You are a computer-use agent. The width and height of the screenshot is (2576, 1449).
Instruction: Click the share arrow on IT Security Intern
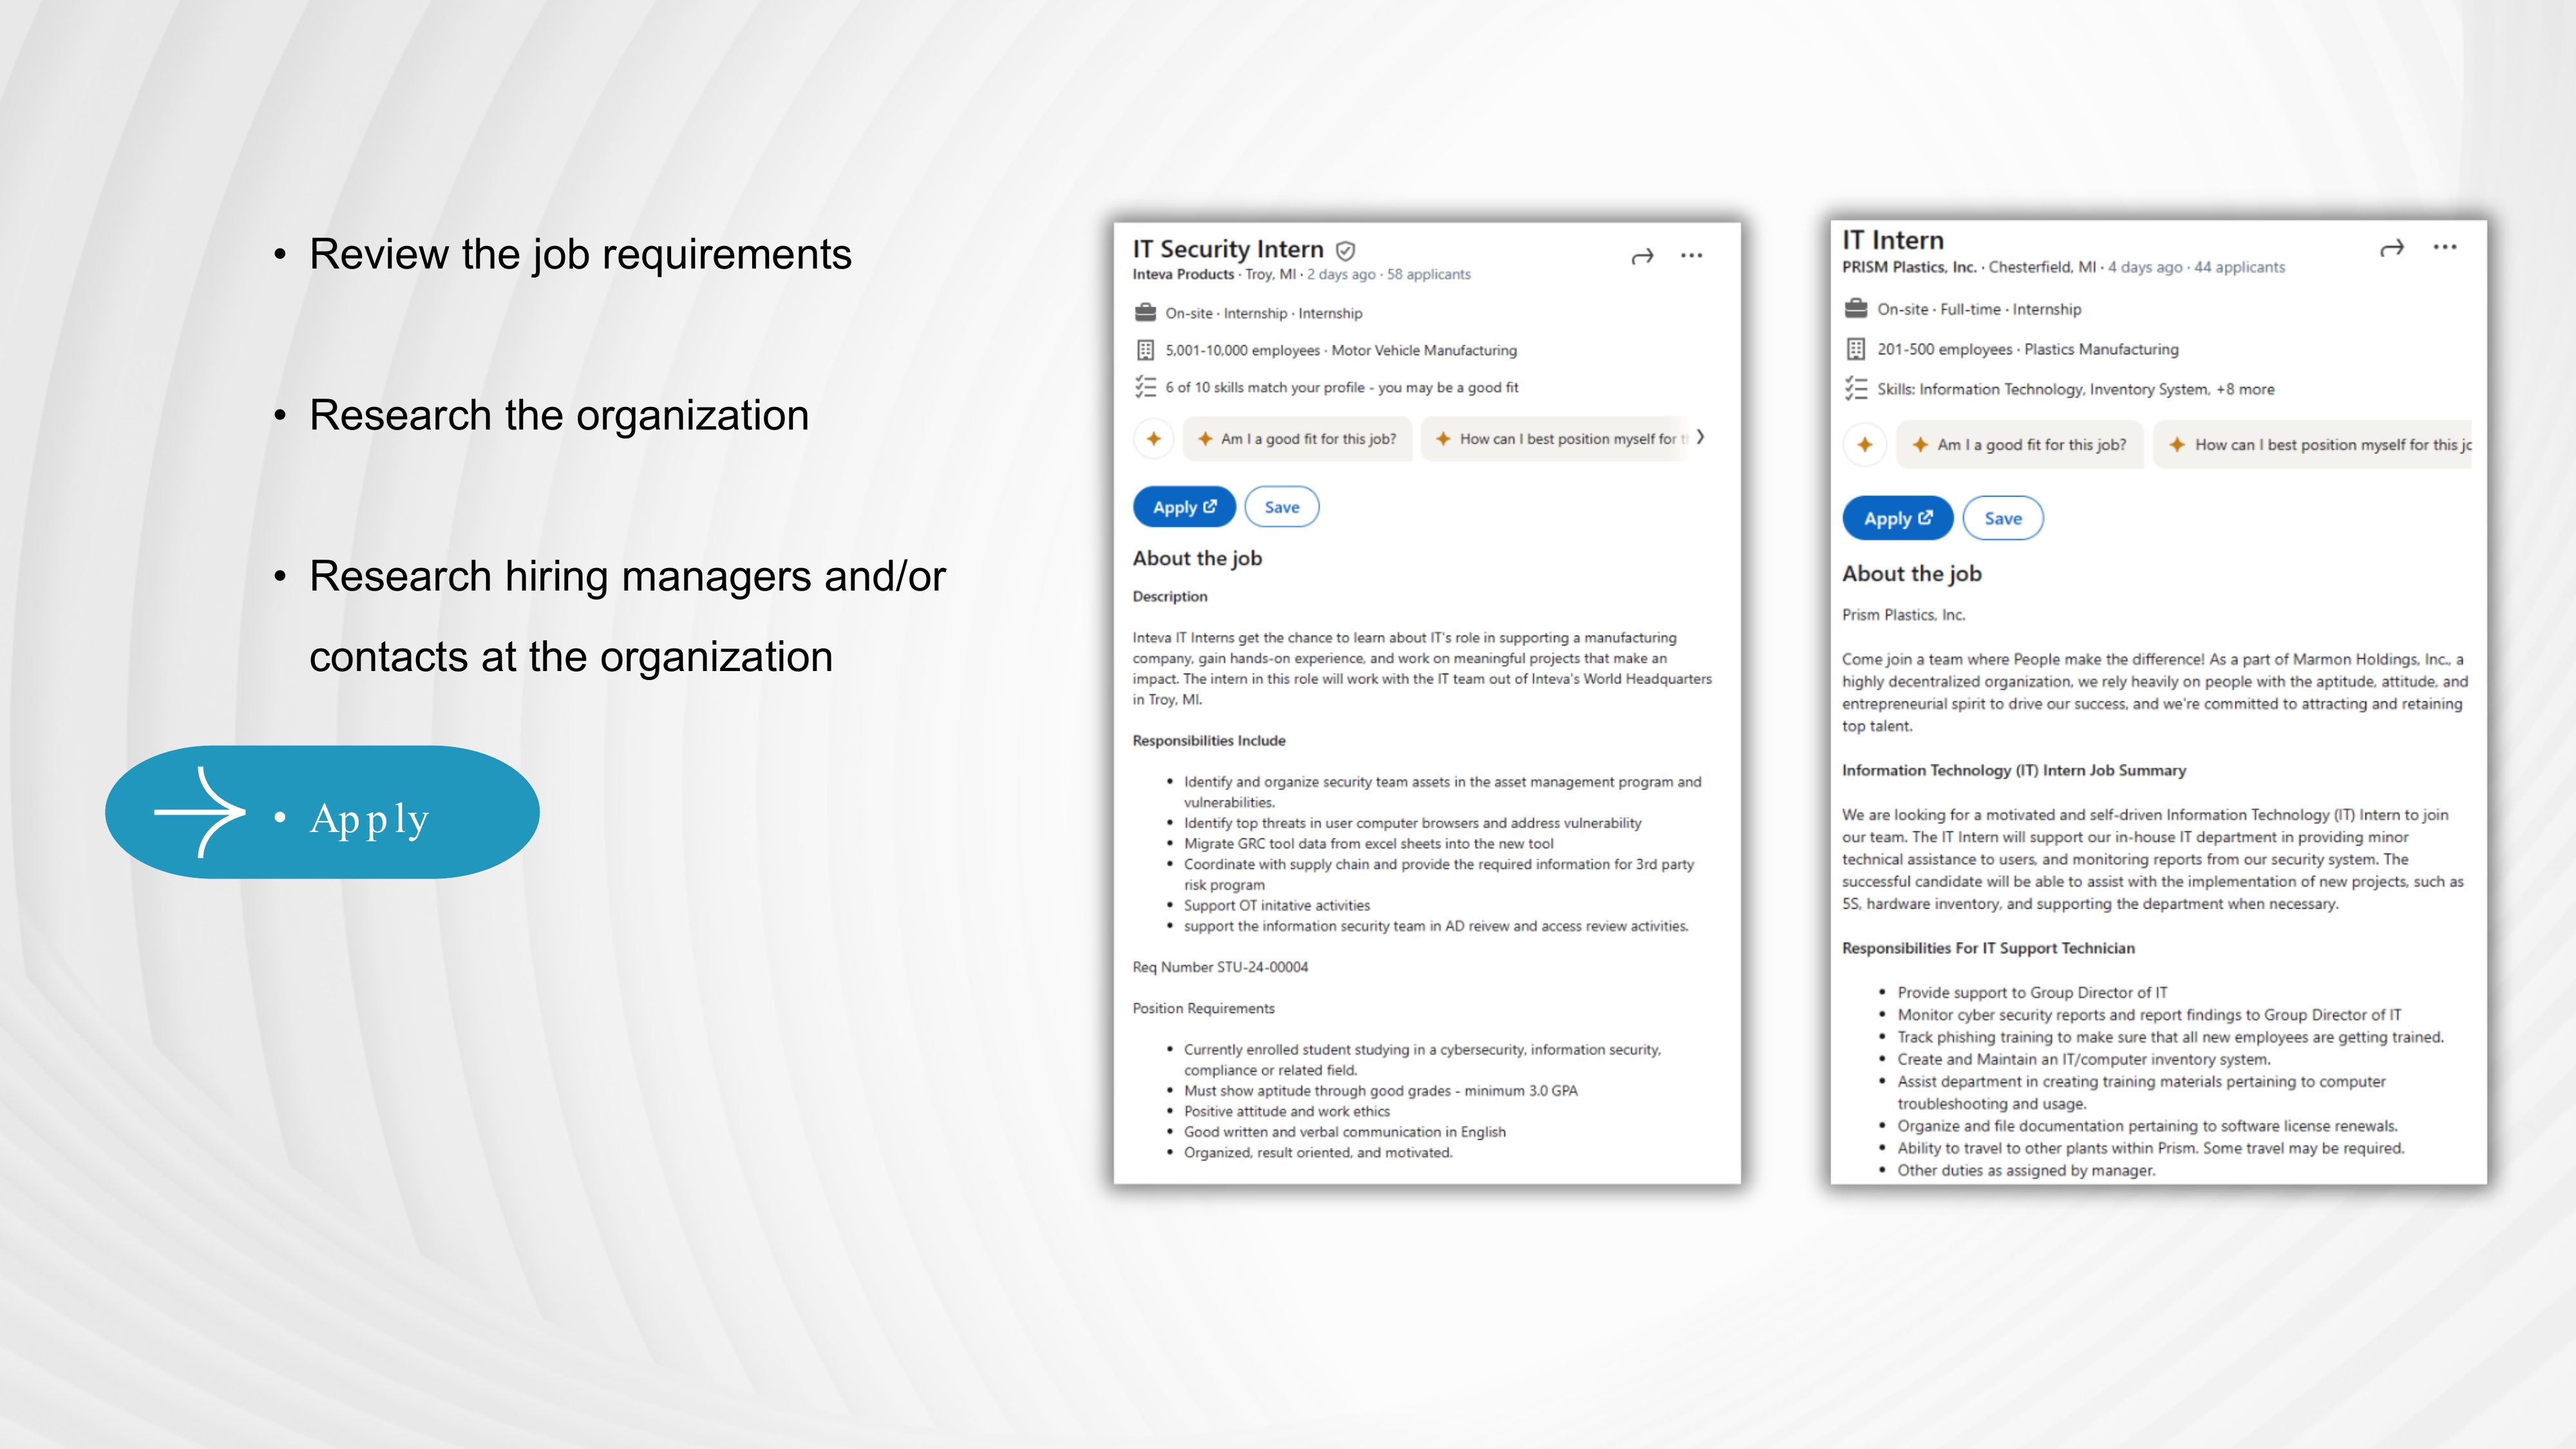(1642, 257)
